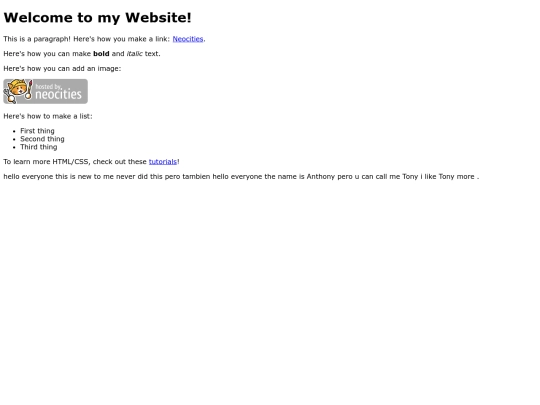Select the Third thing list item

39,147
